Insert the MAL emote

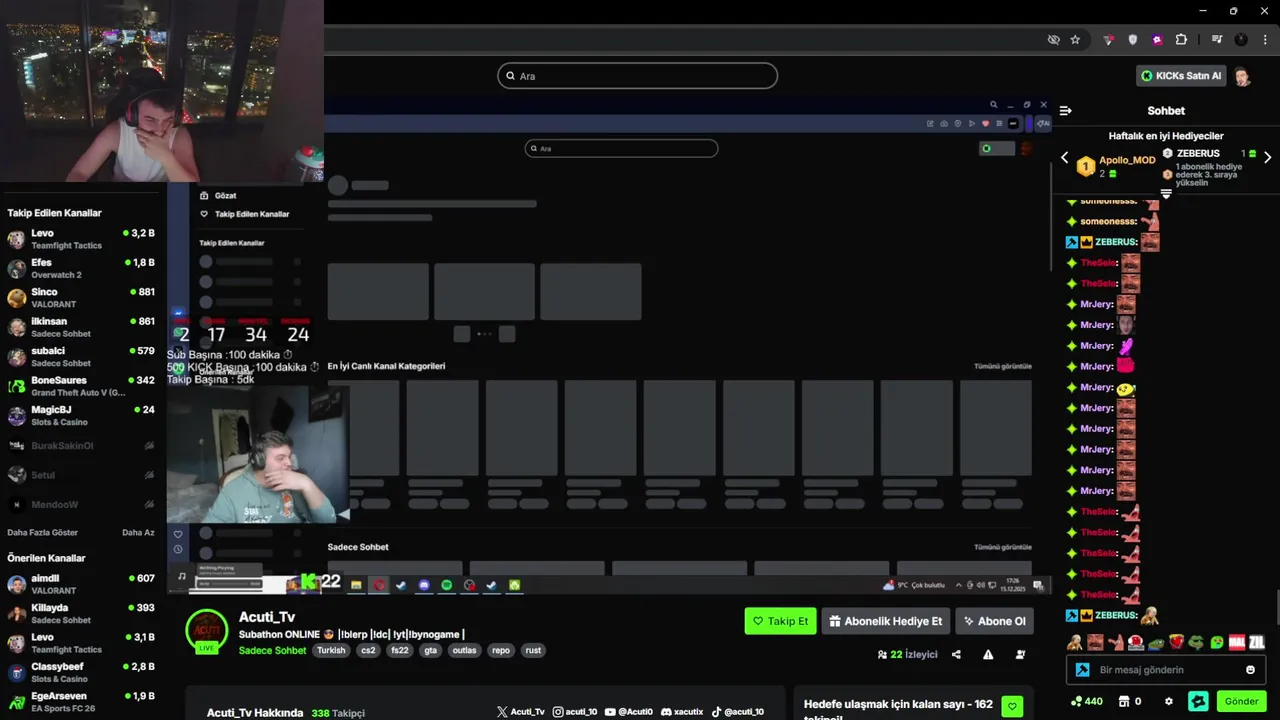click(1237, 642)
